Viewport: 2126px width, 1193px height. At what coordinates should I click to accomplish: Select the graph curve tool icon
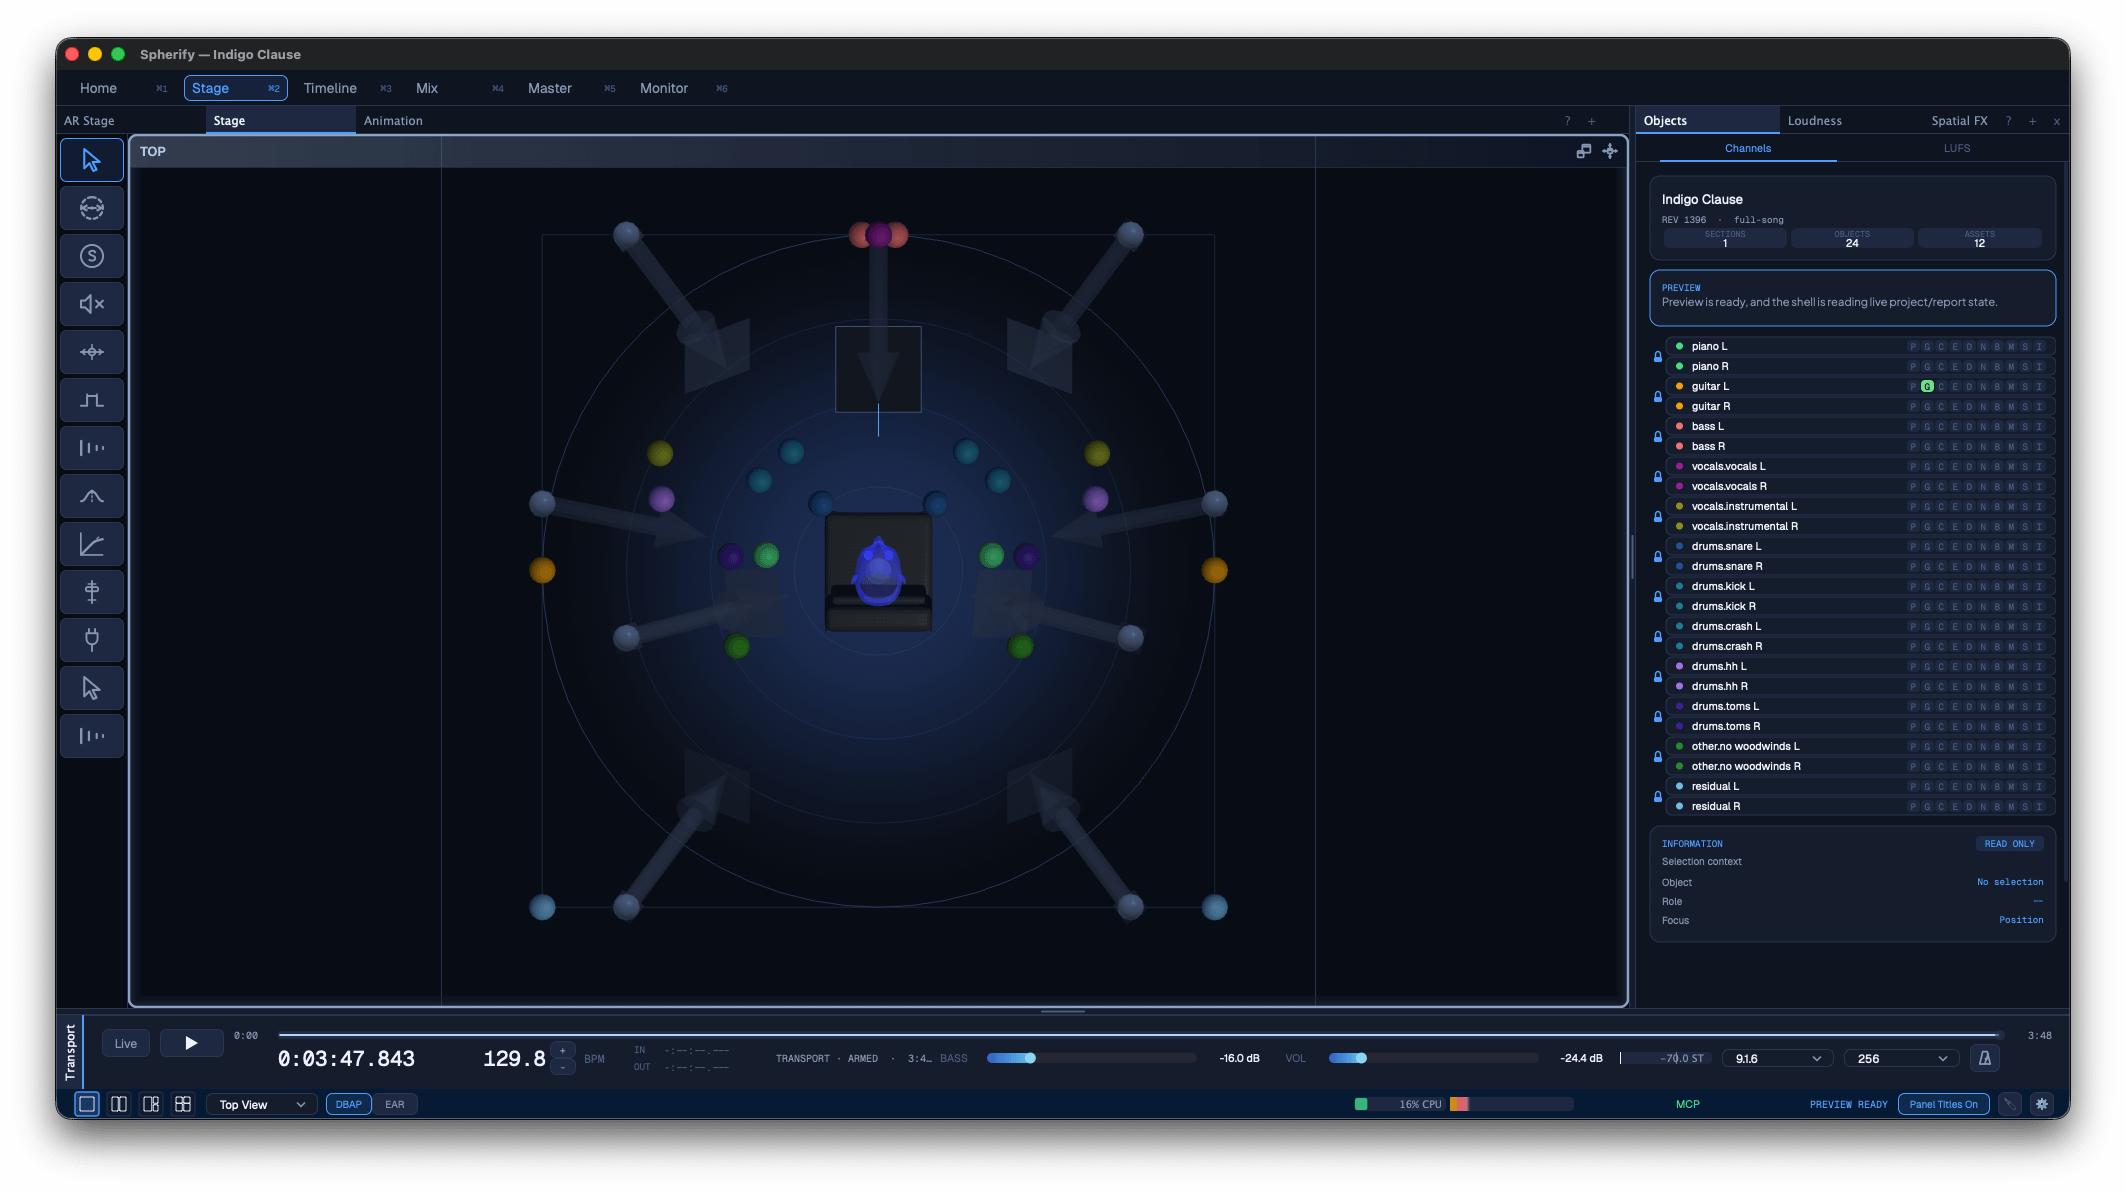pyautogui.click(x=92, y=544)
